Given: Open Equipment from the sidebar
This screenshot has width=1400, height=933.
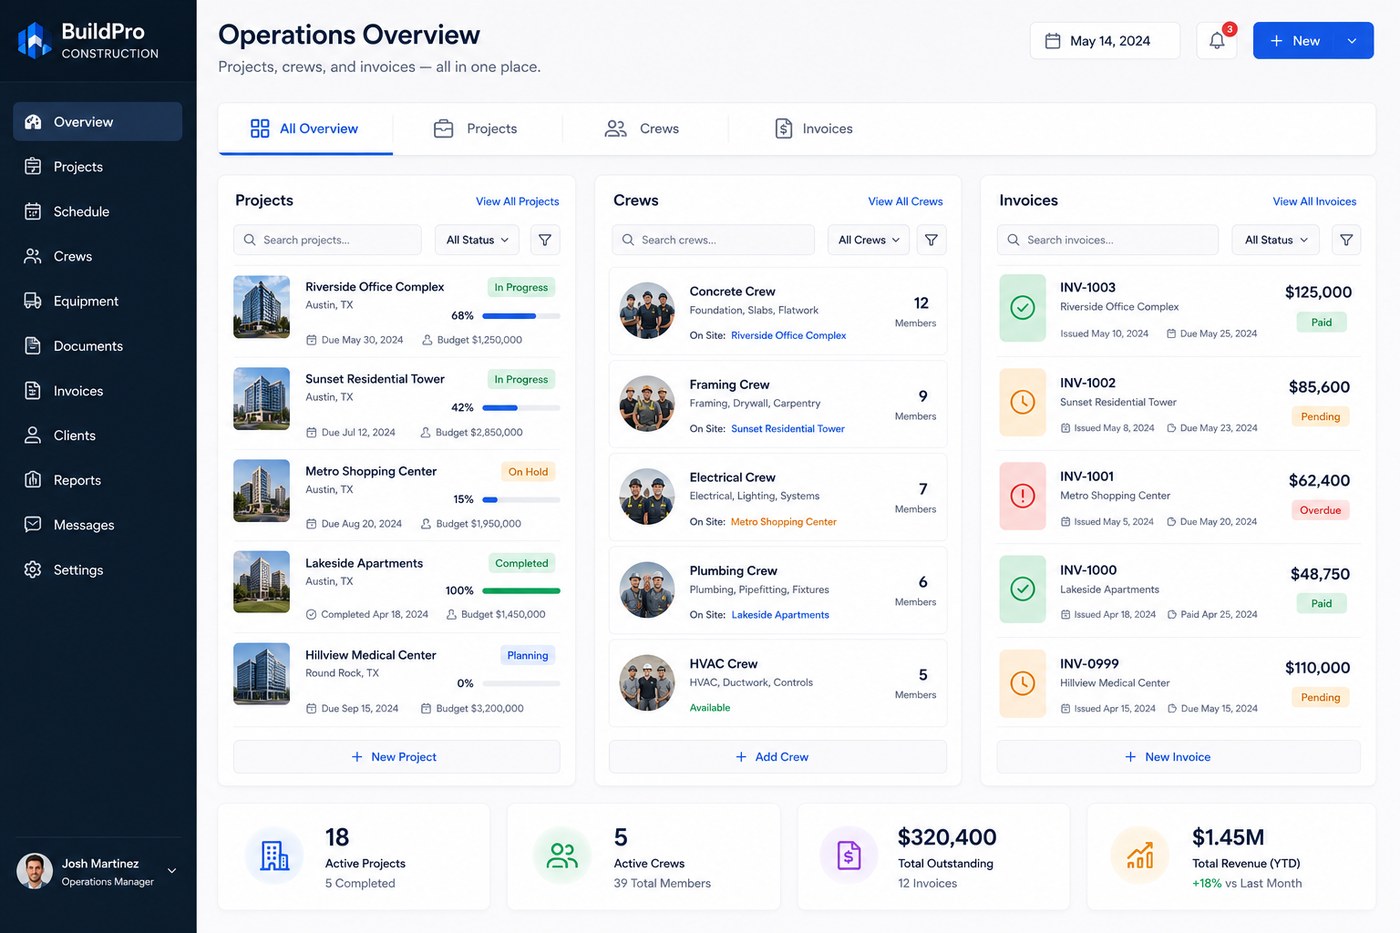Looking at the screenshot, I should point(98,301).
